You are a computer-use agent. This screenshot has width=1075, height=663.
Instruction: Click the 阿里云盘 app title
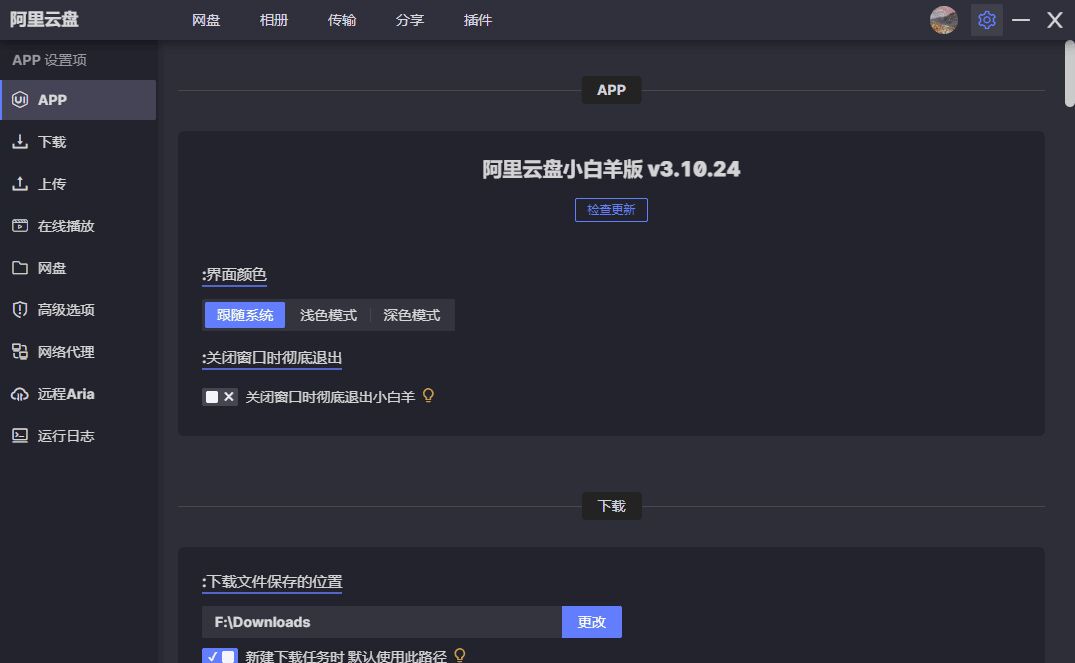(x=45, y=19)
